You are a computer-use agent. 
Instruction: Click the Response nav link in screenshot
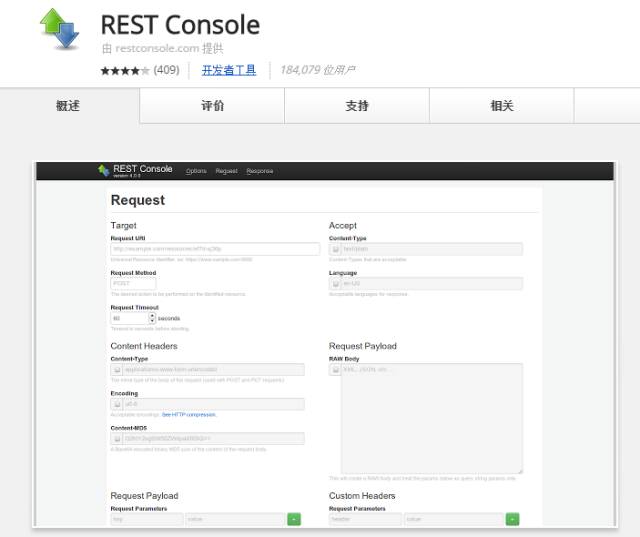[x=260, y=171]
